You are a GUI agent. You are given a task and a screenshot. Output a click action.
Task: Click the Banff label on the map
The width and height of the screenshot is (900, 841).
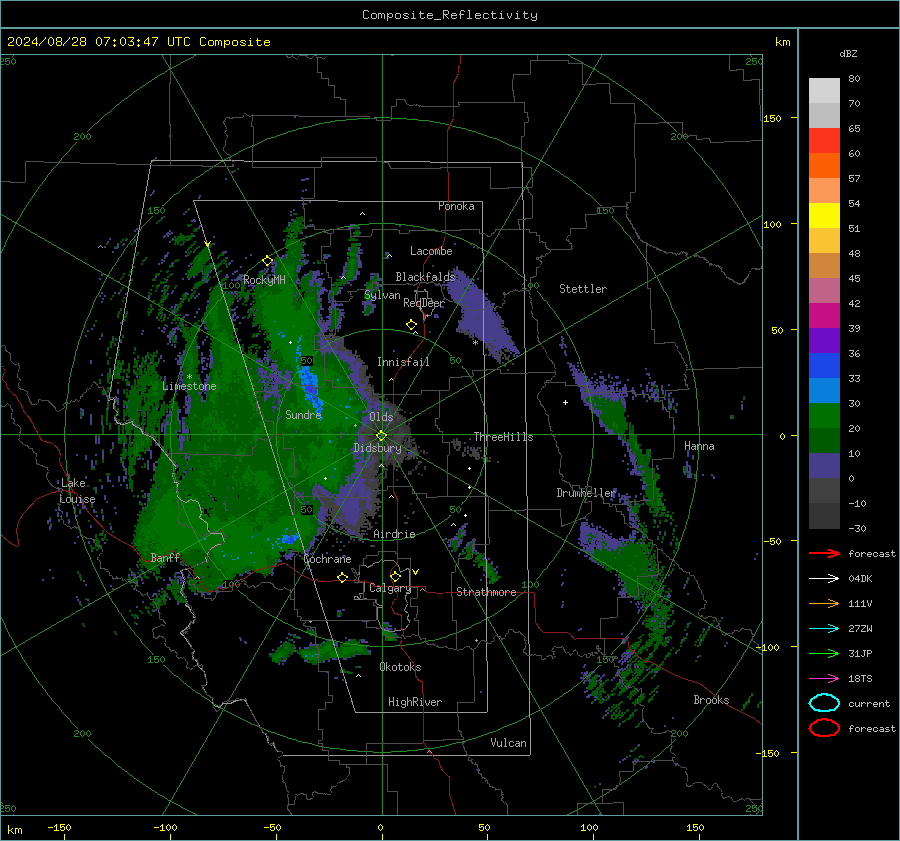pyautogui.click(x=165, y=557)
